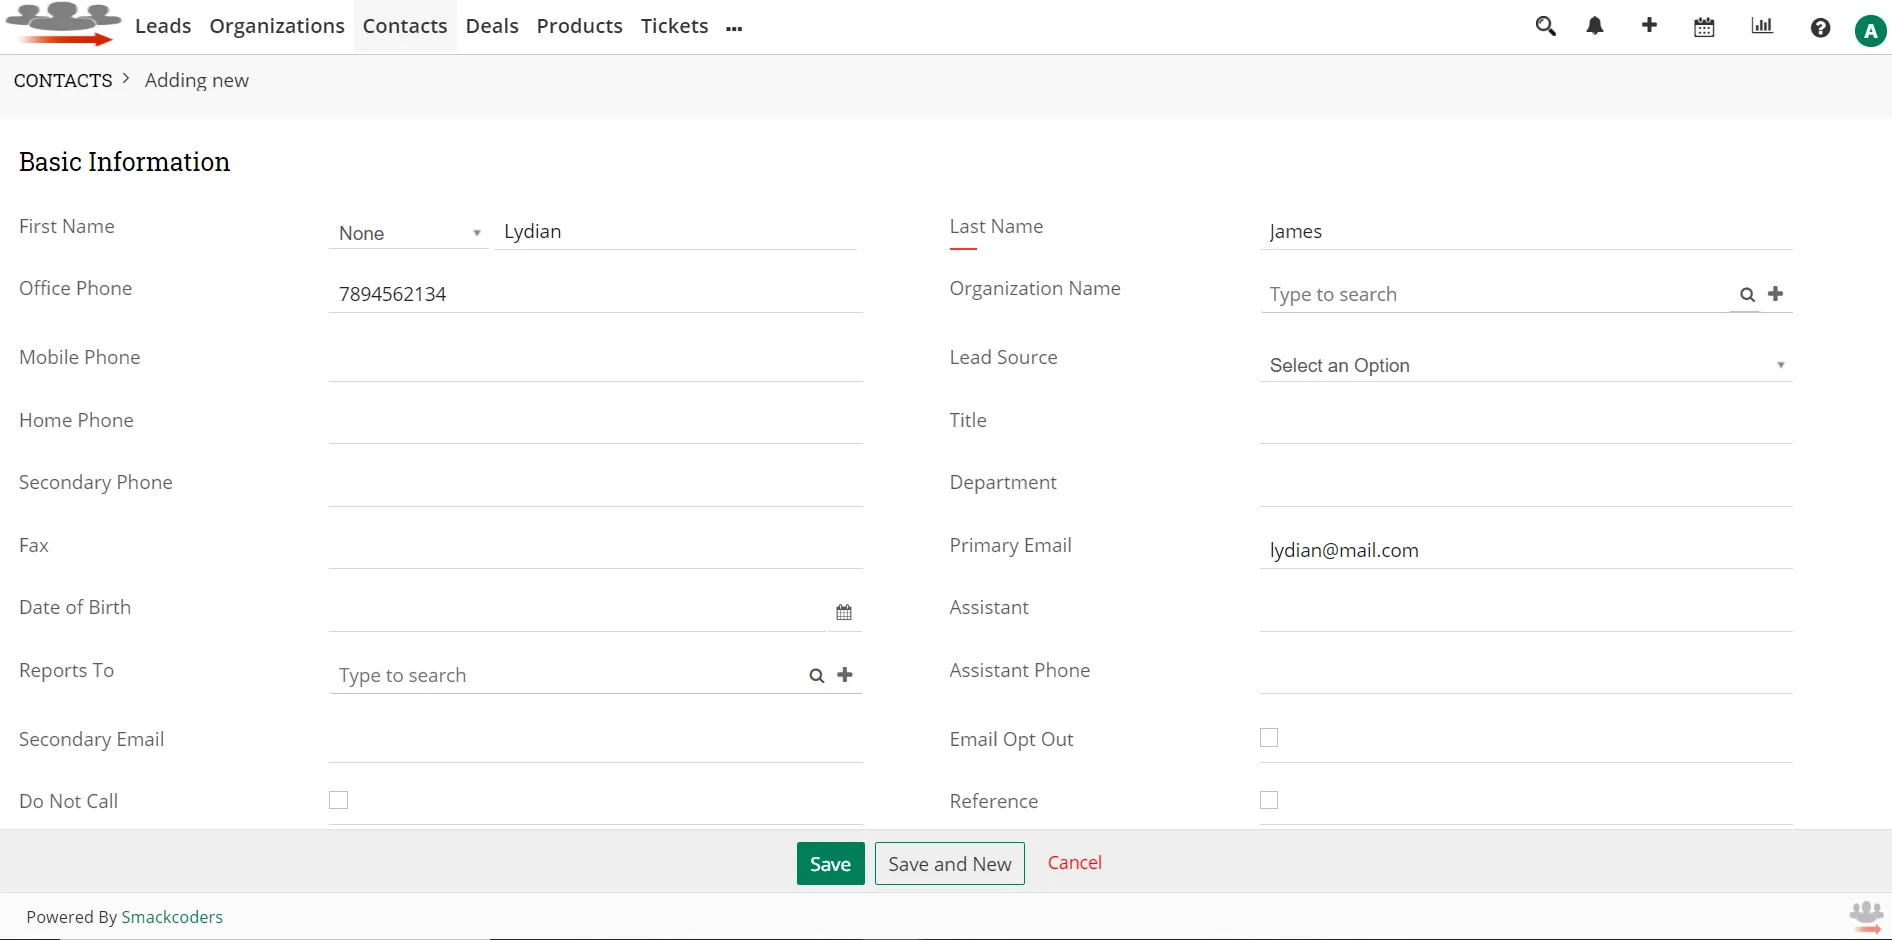Open the reports bar chart

pyautogui.click(x=1761, y=26)
